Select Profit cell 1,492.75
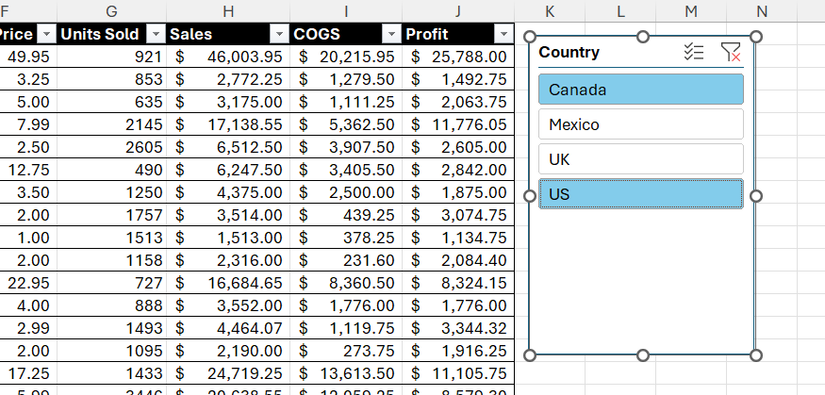The image size is (825, 395). (458, 79)
